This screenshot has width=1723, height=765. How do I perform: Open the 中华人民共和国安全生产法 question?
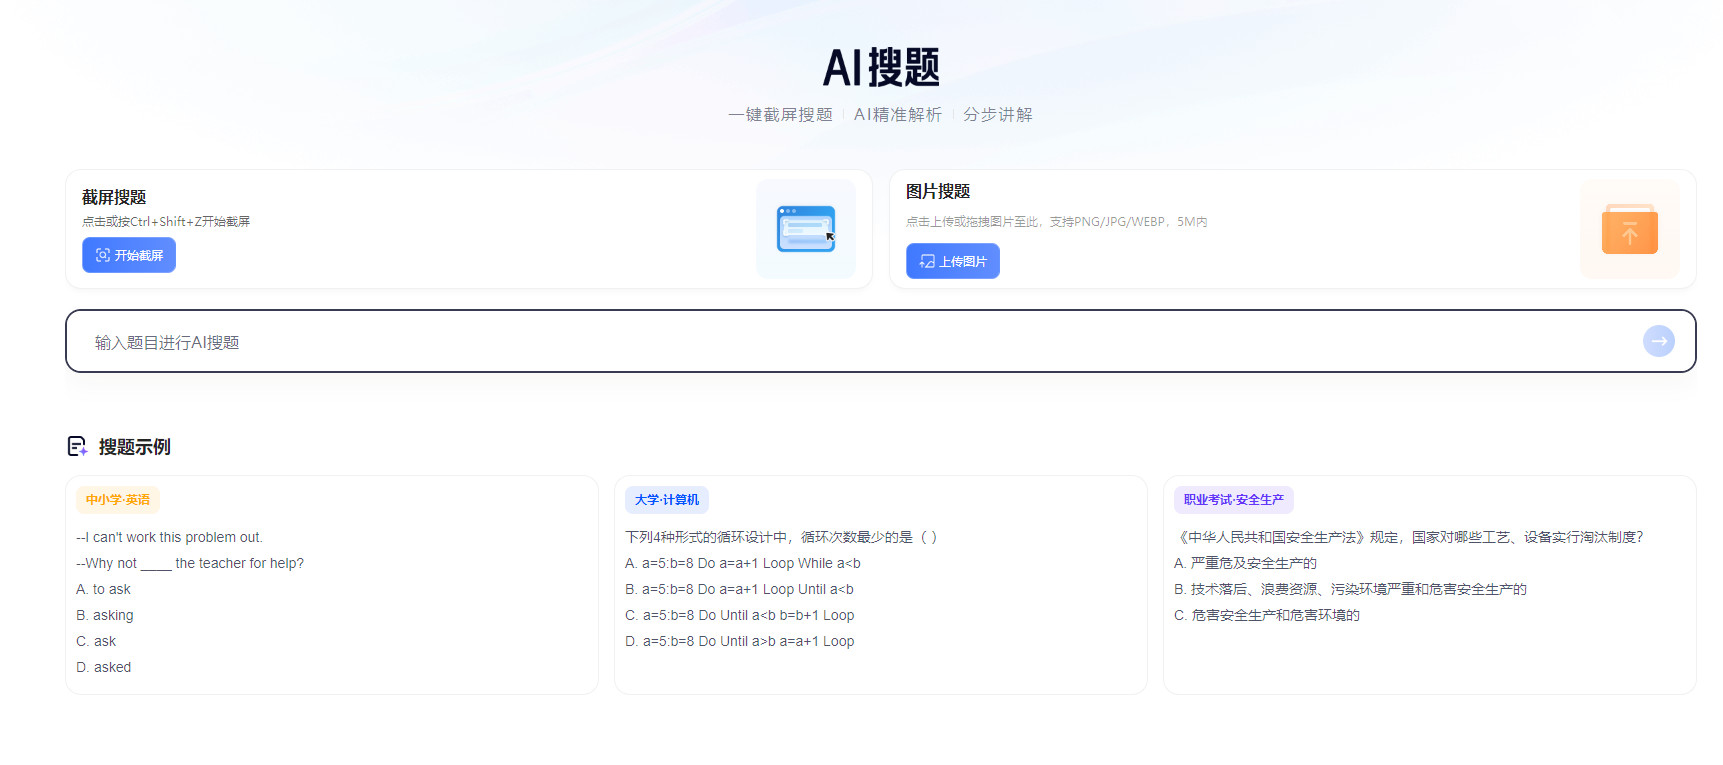[1408, 537]
